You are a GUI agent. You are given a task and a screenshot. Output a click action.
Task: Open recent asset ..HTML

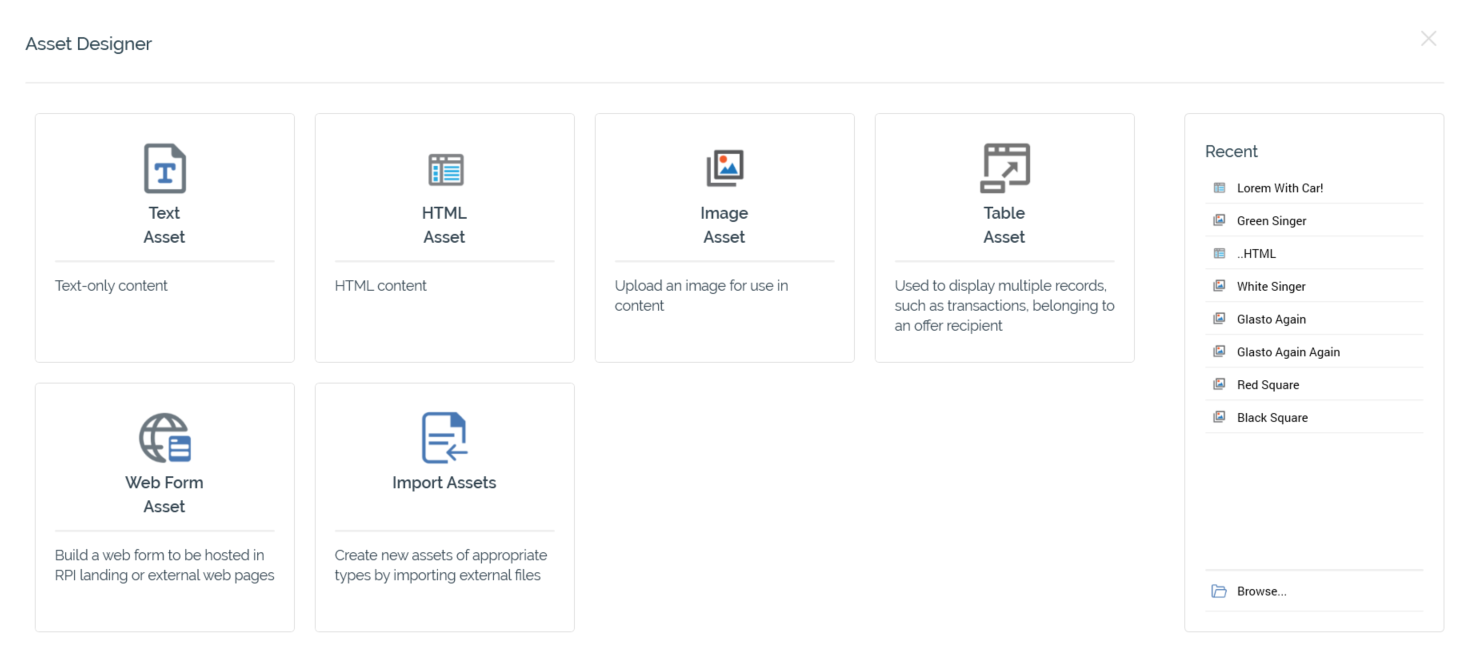pos(1256,254)
